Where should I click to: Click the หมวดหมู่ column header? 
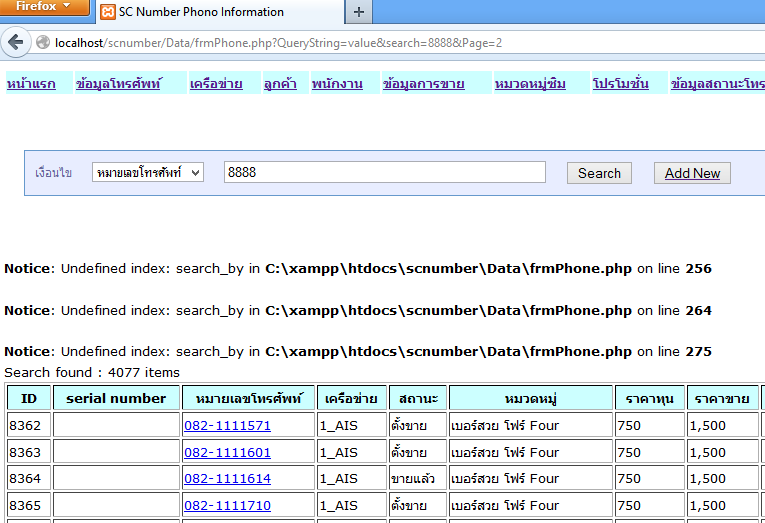[x=531, y=399]
